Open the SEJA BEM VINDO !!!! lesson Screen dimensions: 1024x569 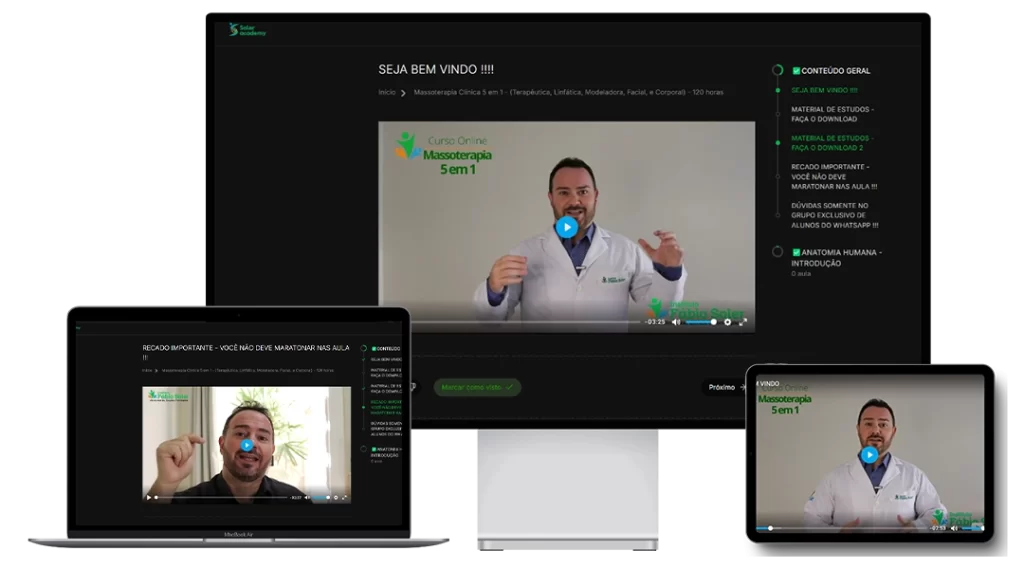pyautogui.click(x=824, y=90)
